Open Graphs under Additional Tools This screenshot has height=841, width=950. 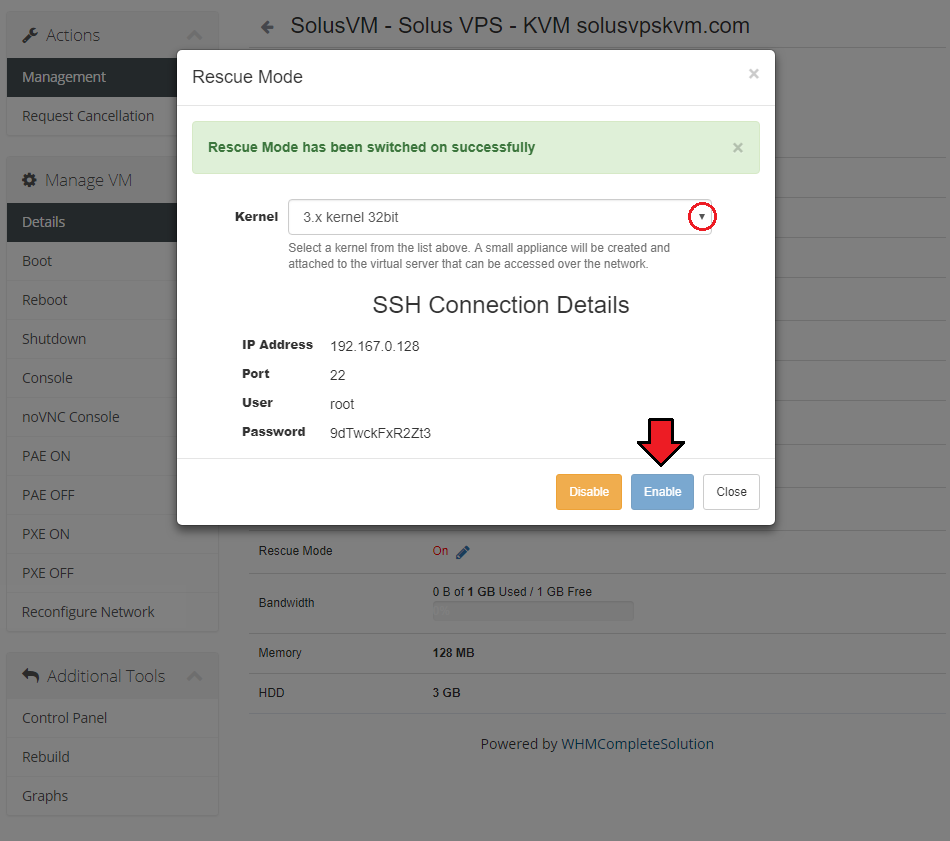113,796
